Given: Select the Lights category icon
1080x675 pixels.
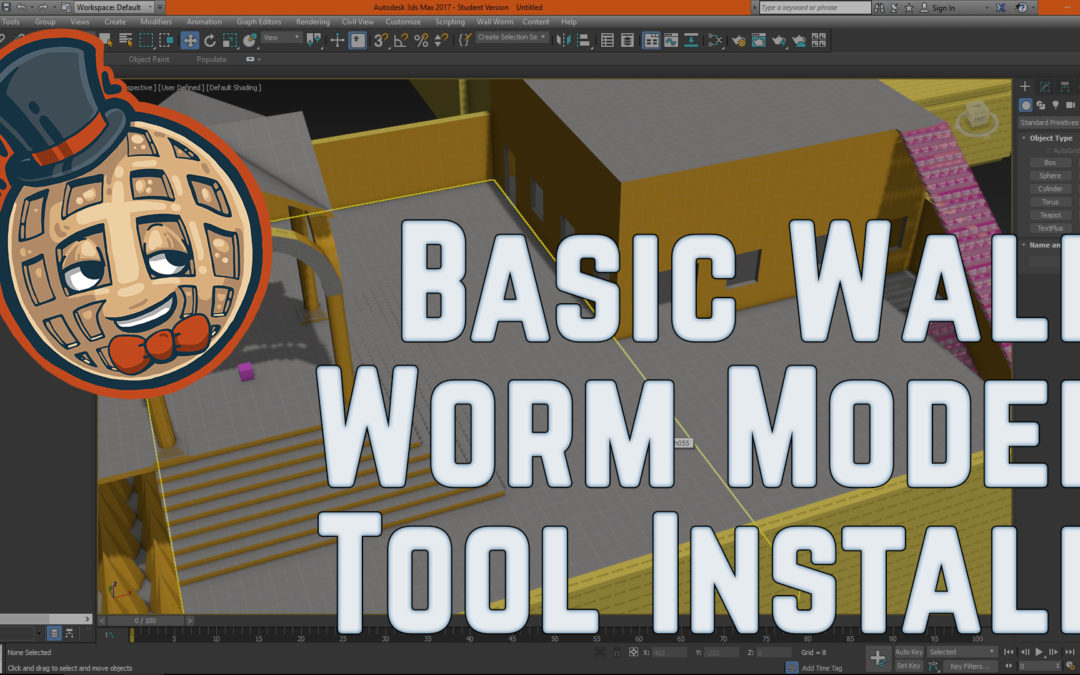Looking at the screenshot, I should pos(1055,105).
